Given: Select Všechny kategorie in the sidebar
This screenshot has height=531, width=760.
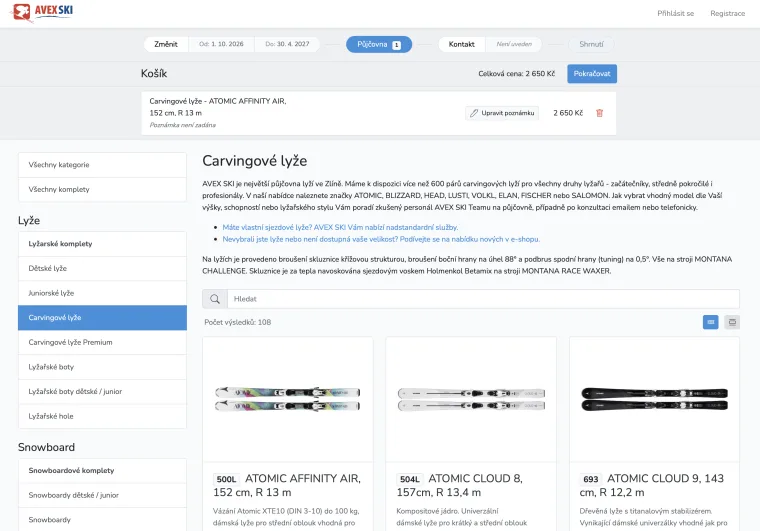Looking at the screenshot, I should click(x=102, y=165).
